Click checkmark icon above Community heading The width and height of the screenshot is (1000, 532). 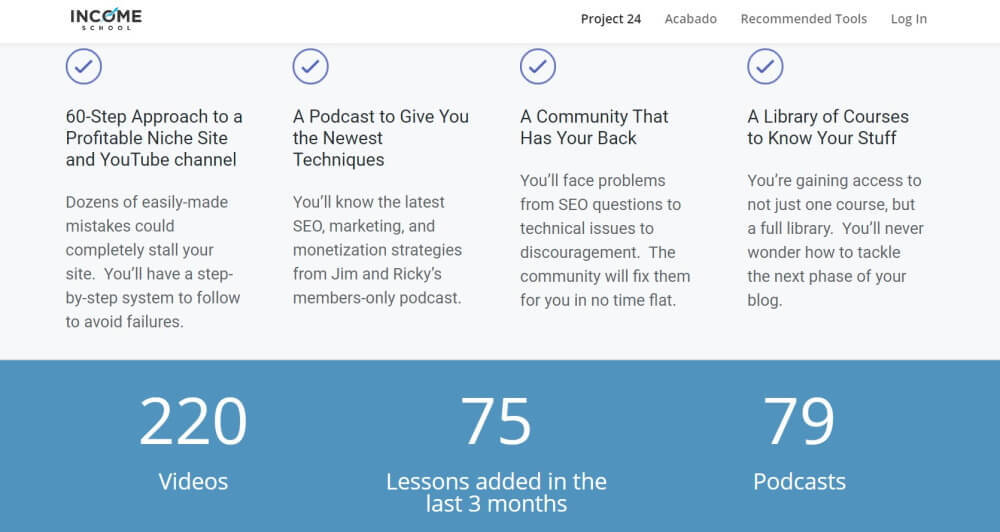(538, 67)
